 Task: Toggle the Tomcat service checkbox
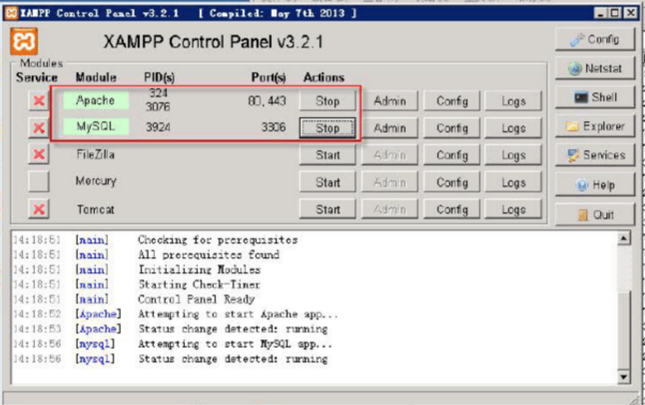(x=39, y=209)
